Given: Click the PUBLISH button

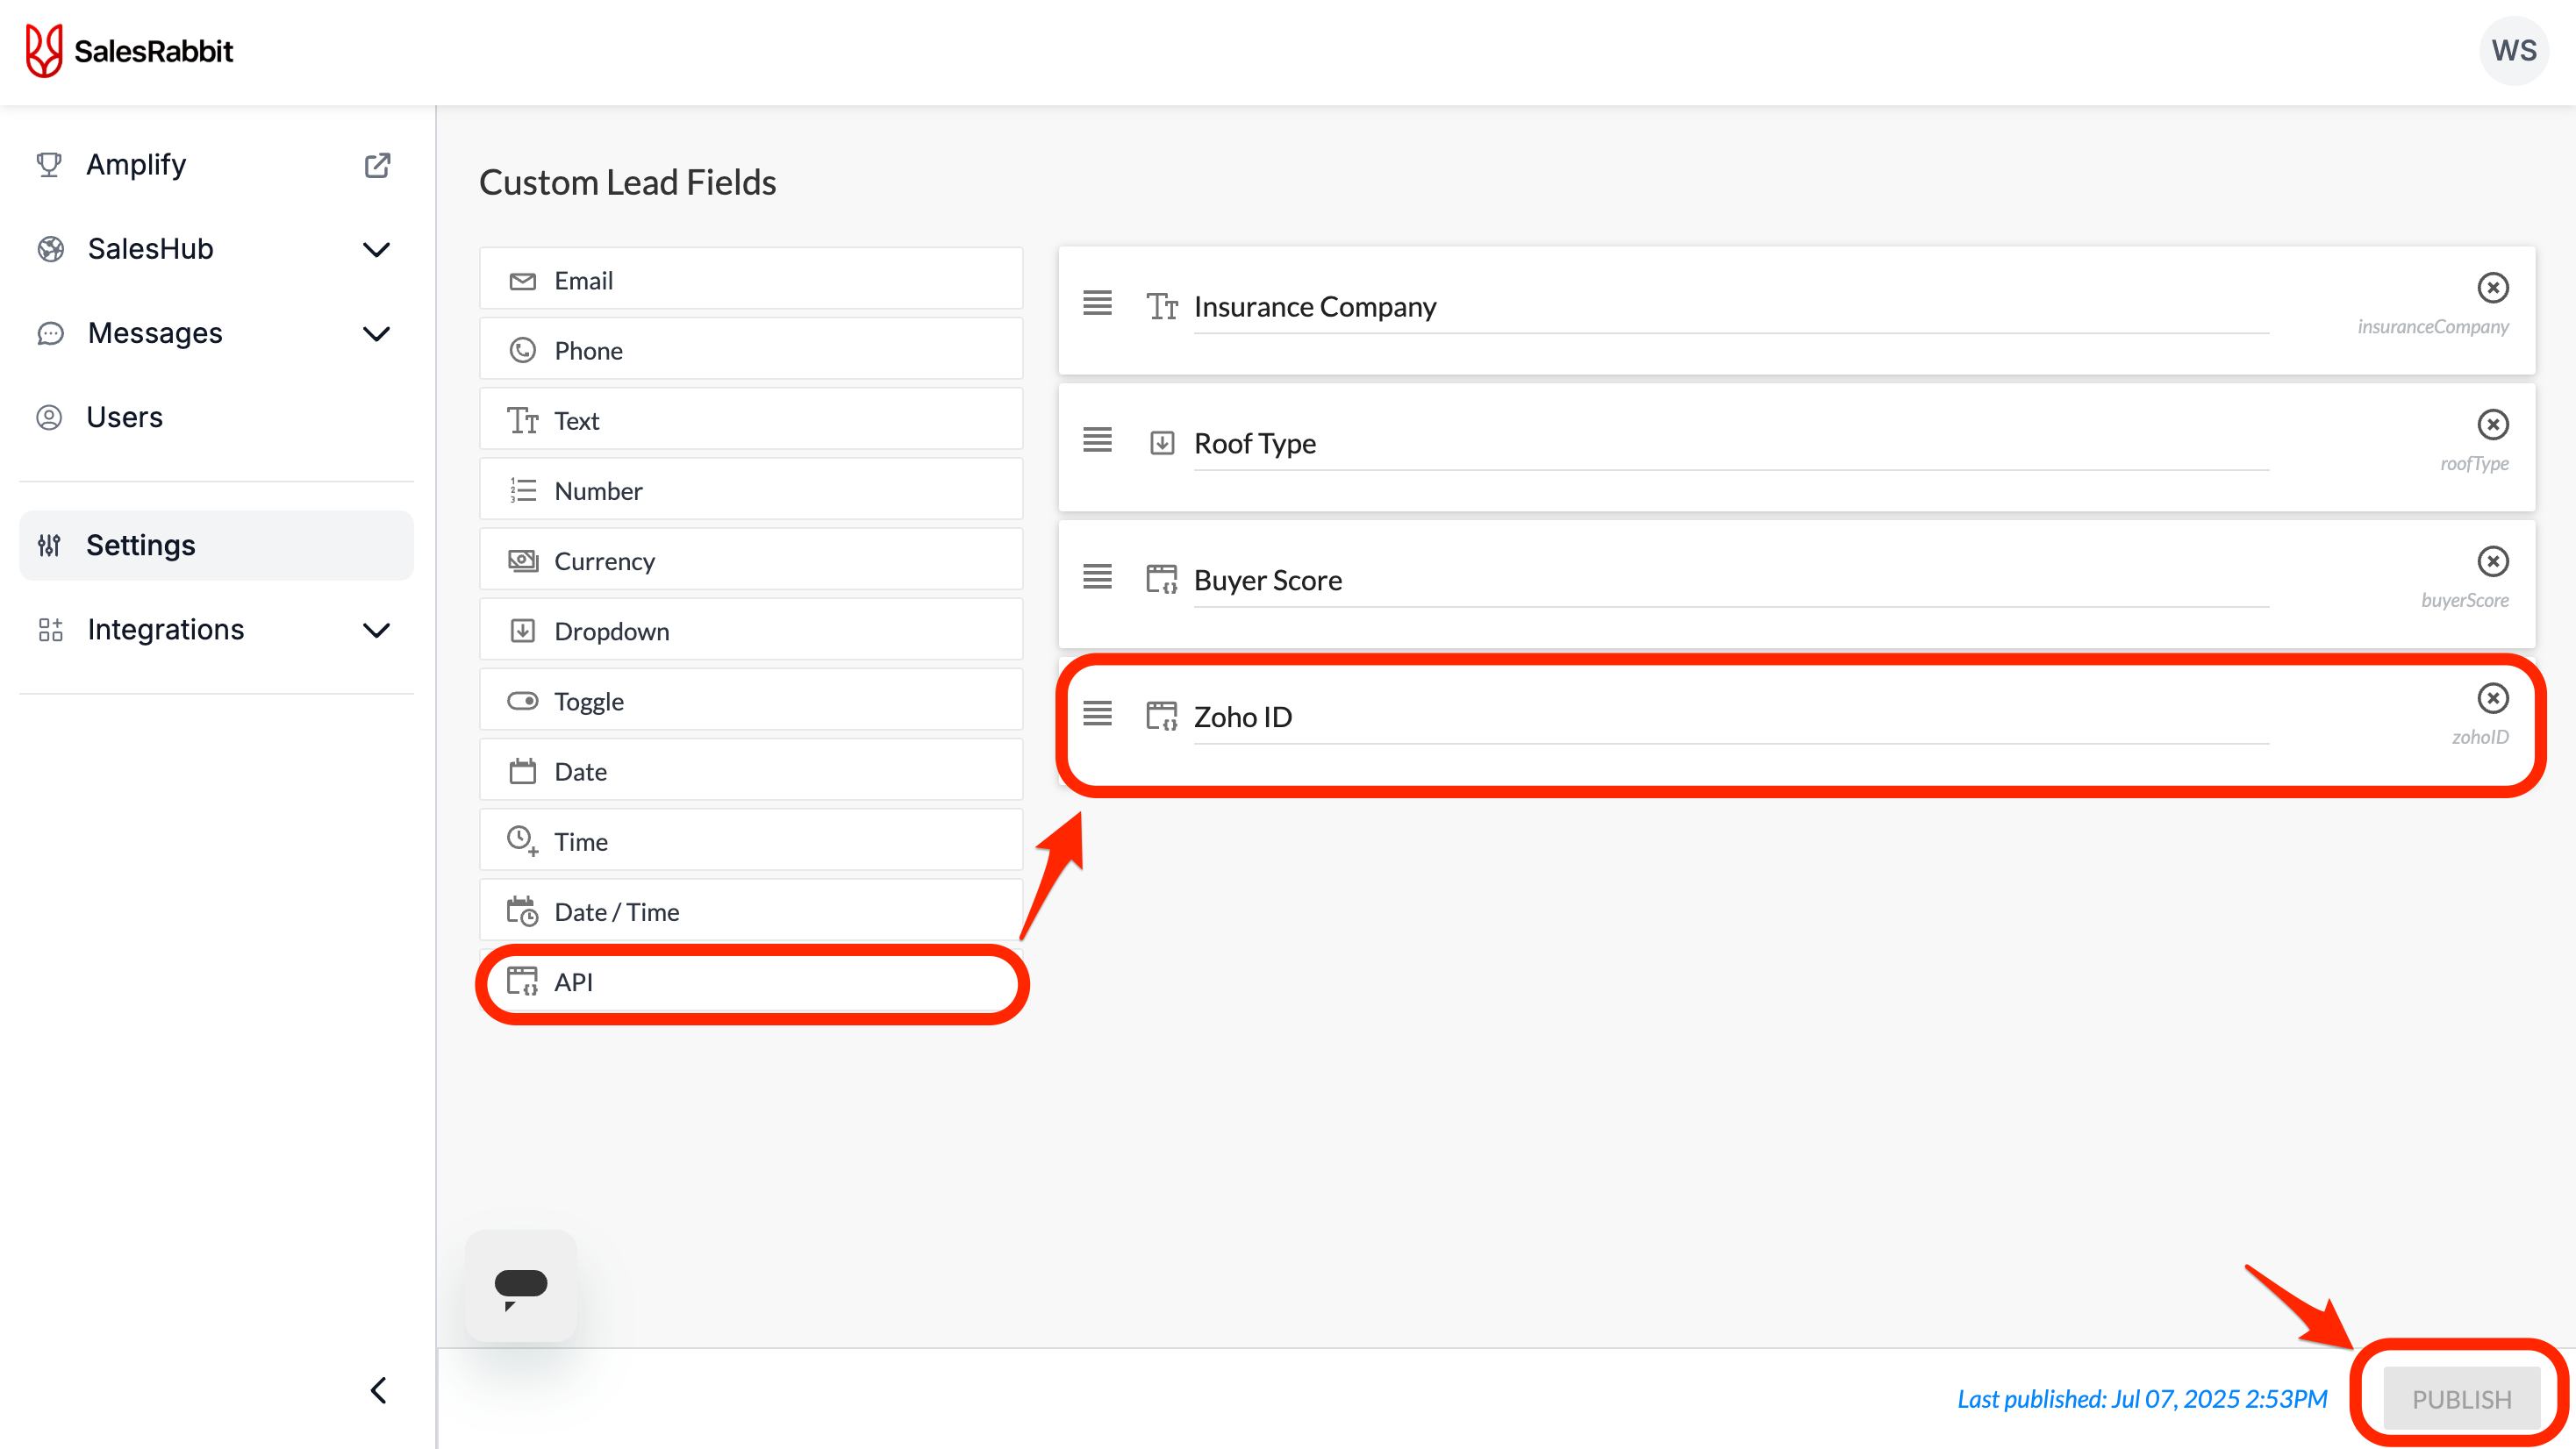Looking at the screenshot, I should [2461, 1398].
